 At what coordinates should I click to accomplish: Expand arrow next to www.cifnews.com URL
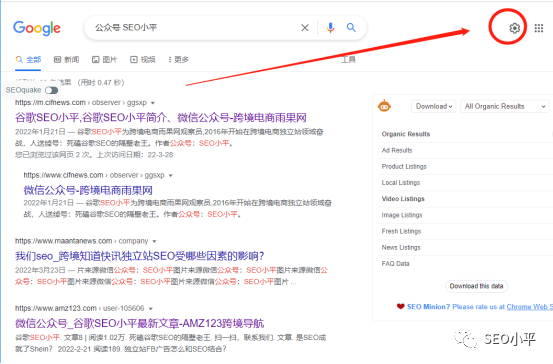click(x=170, y=175)
